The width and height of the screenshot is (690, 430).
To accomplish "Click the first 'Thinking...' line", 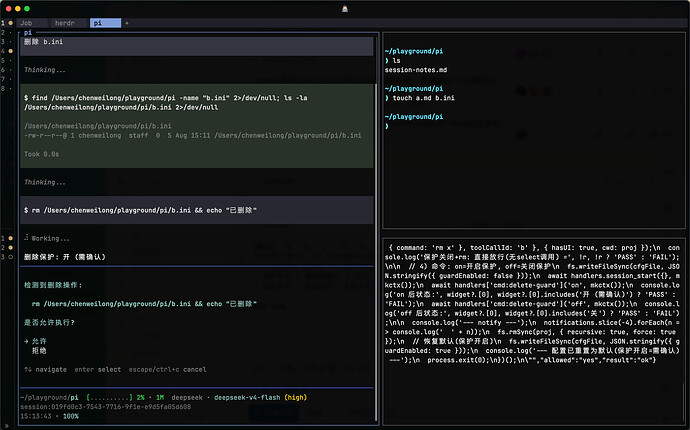I will coord(44,70).
